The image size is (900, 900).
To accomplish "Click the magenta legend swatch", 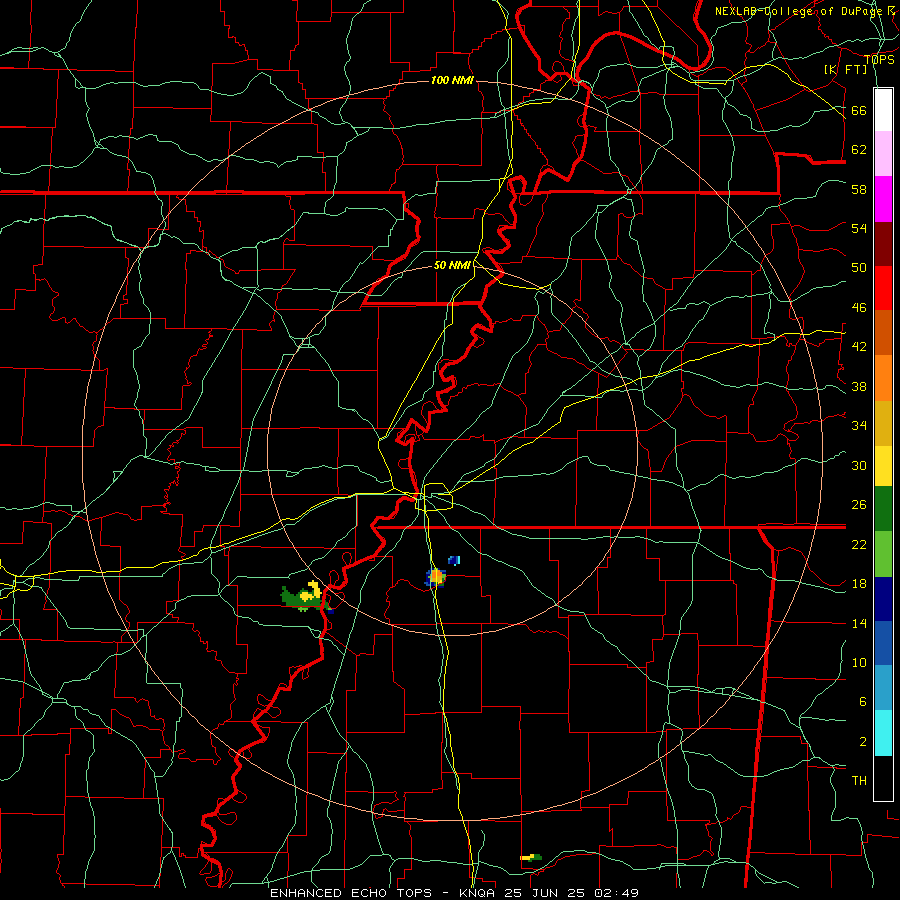I will pyautogui.click(x=883, y=198).
